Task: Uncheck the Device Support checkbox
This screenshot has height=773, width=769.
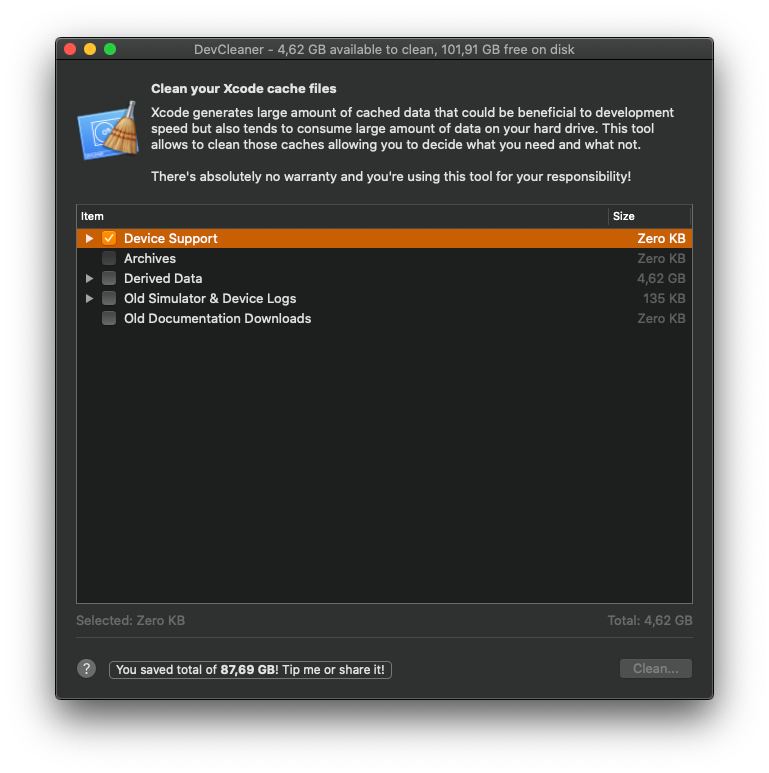Action: 109,238
